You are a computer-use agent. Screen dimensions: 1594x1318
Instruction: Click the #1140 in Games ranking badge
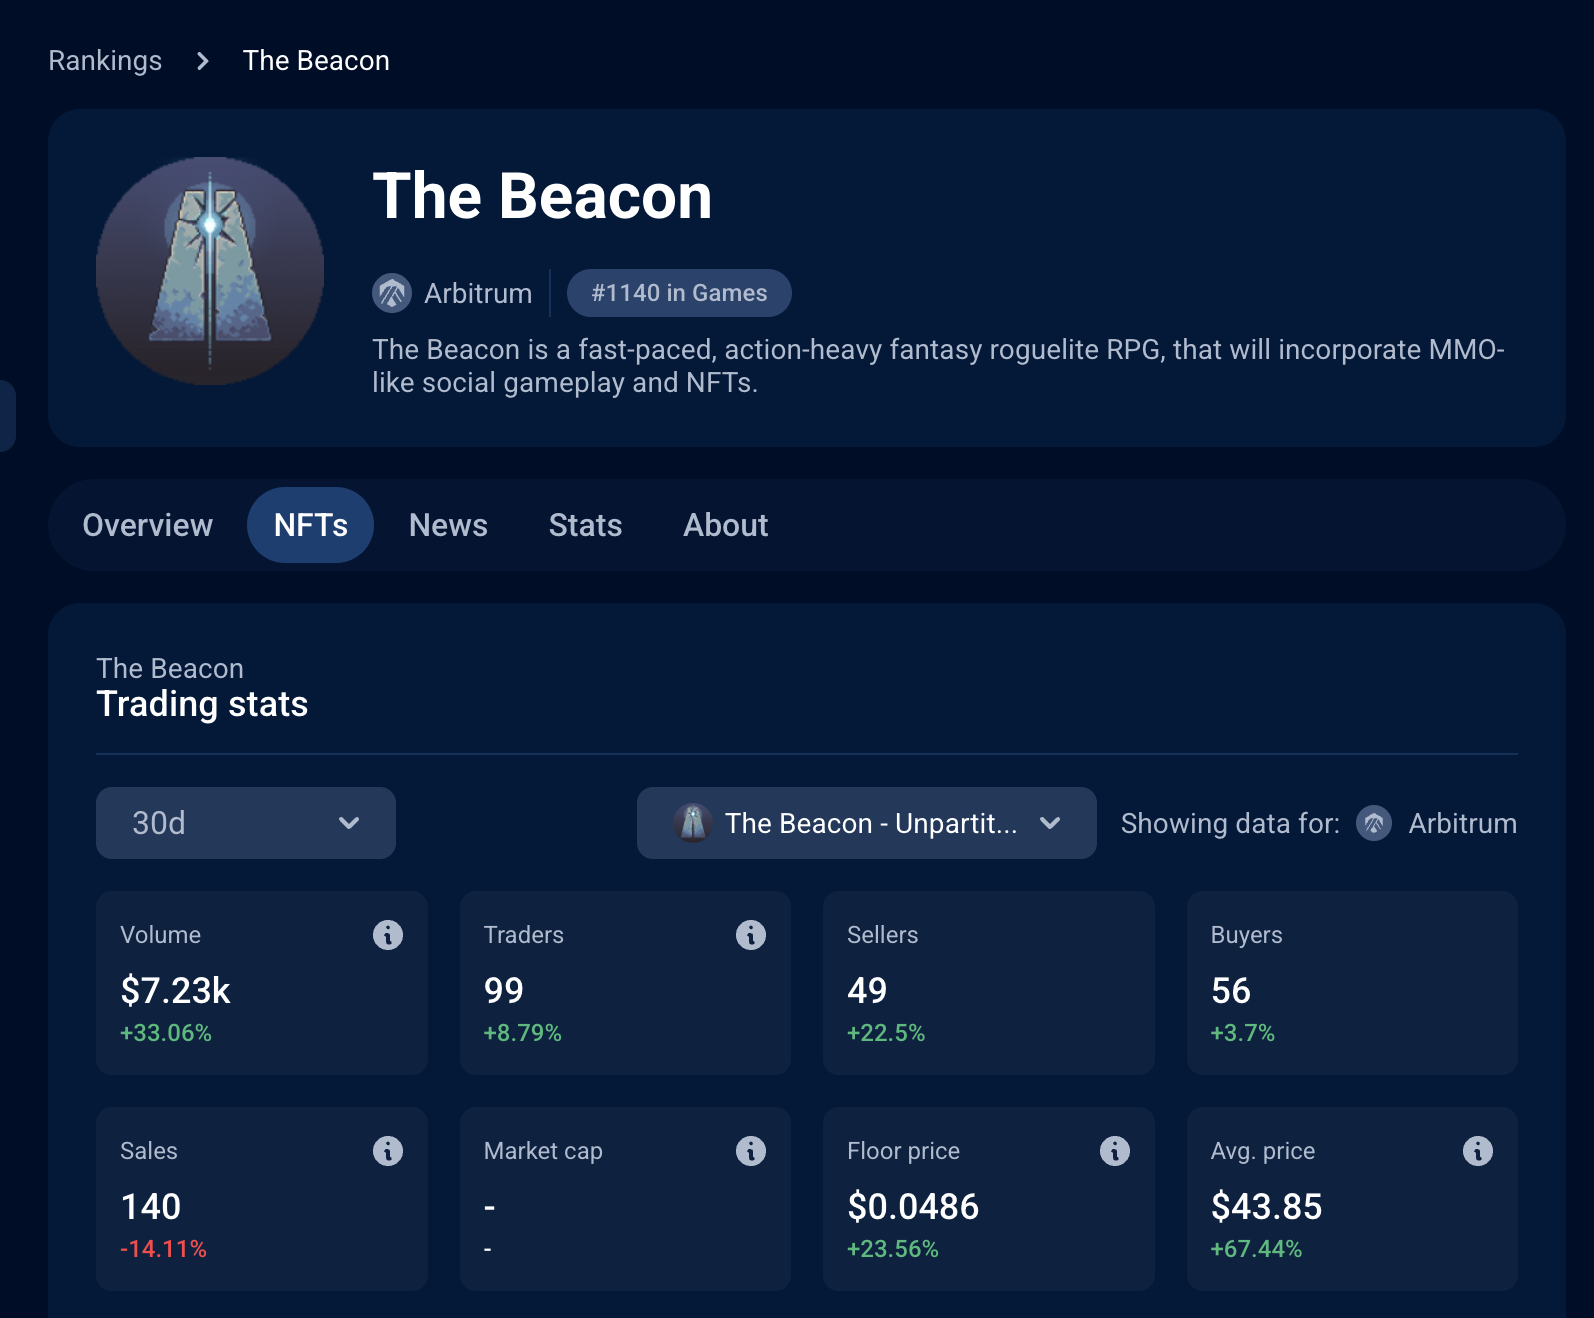tap(679, 293)
